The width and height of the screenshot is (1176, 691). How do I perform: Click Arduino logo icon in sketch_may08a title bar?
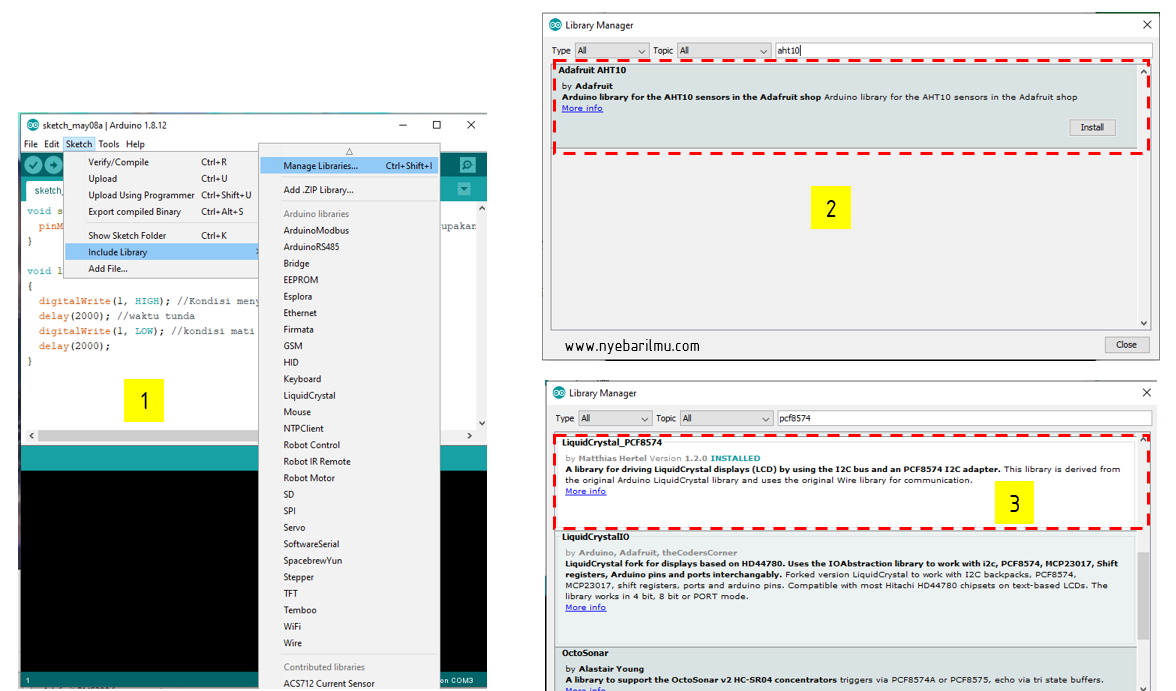coord(32,125)
